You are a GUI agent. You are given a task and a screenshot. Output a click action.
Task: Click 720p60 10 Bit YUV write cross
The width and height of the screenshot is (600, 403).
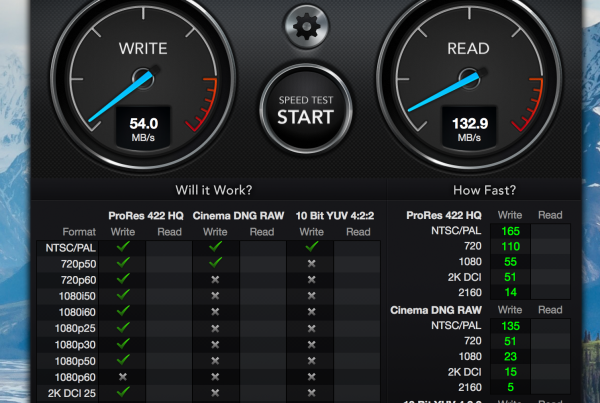[311, 280]
